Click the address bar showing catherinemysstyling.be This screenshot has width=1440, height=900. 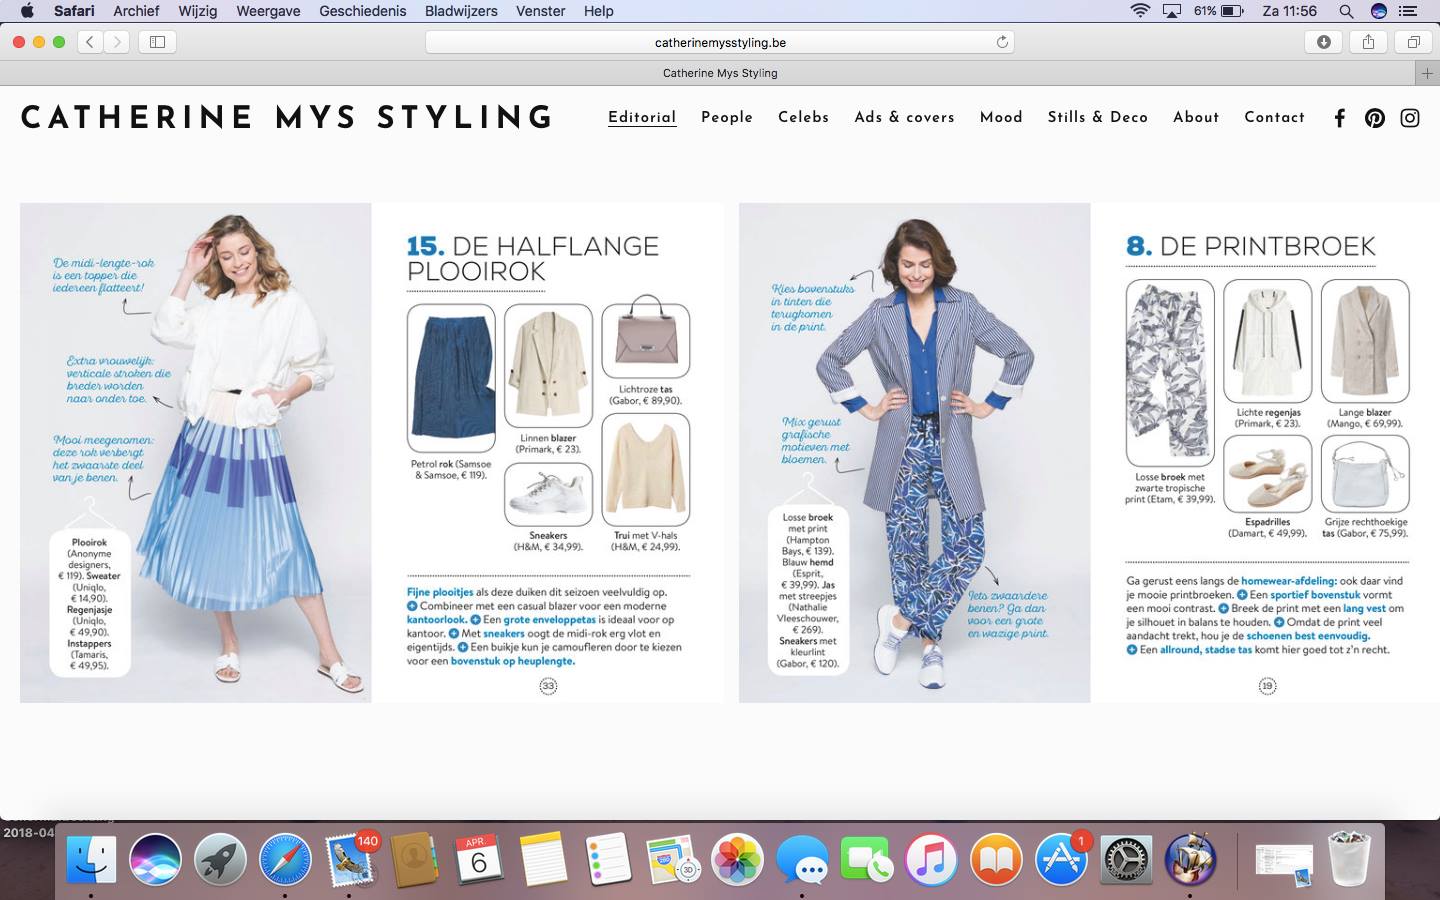pos(720,42)
